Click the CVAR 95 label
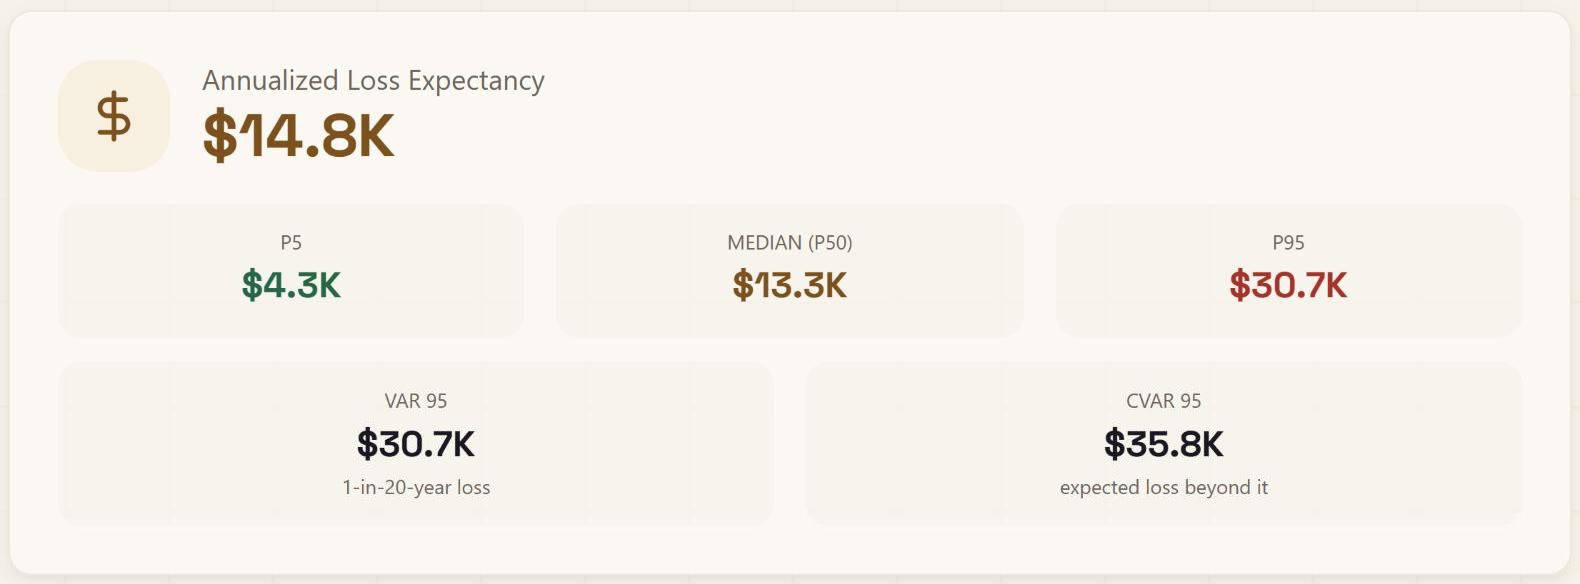The width and height of the screenshot is (1580, 584). point(1164,401)
